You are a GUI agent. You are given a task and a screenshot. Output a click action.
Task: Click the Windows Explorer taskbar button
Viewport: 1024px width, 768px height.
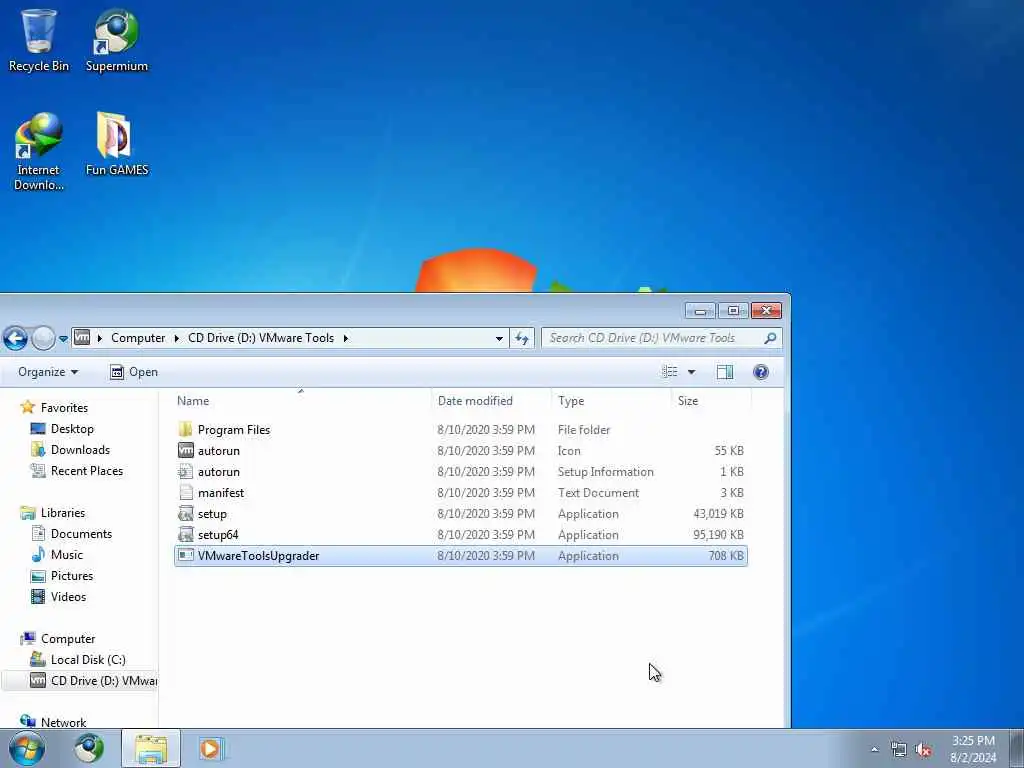point(151,748)
